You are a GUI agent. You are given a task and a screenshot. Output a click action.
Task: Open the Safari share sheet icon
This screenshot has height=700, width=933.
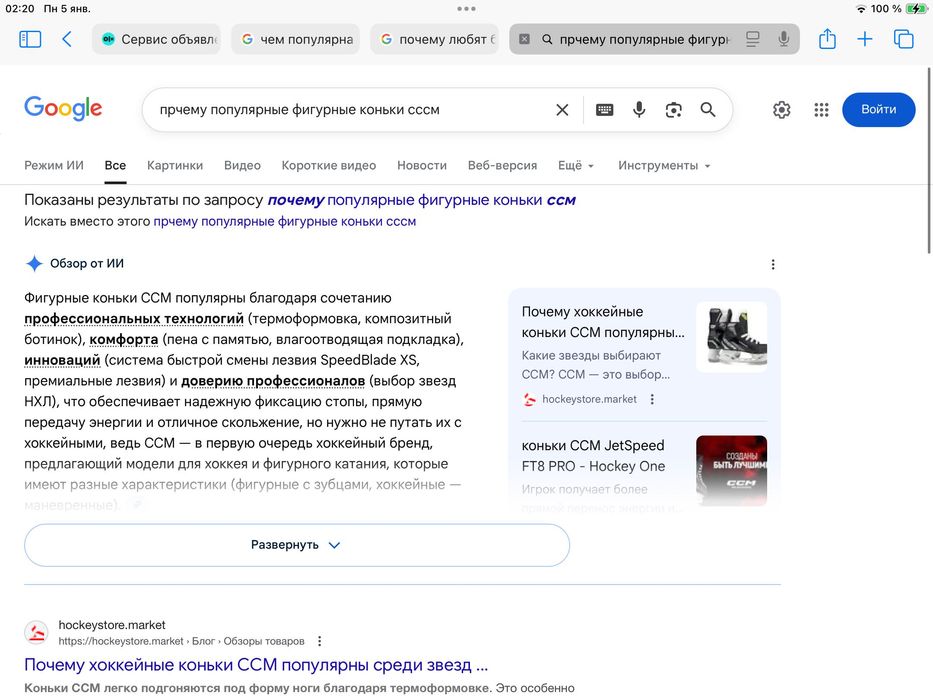(827, 39)
